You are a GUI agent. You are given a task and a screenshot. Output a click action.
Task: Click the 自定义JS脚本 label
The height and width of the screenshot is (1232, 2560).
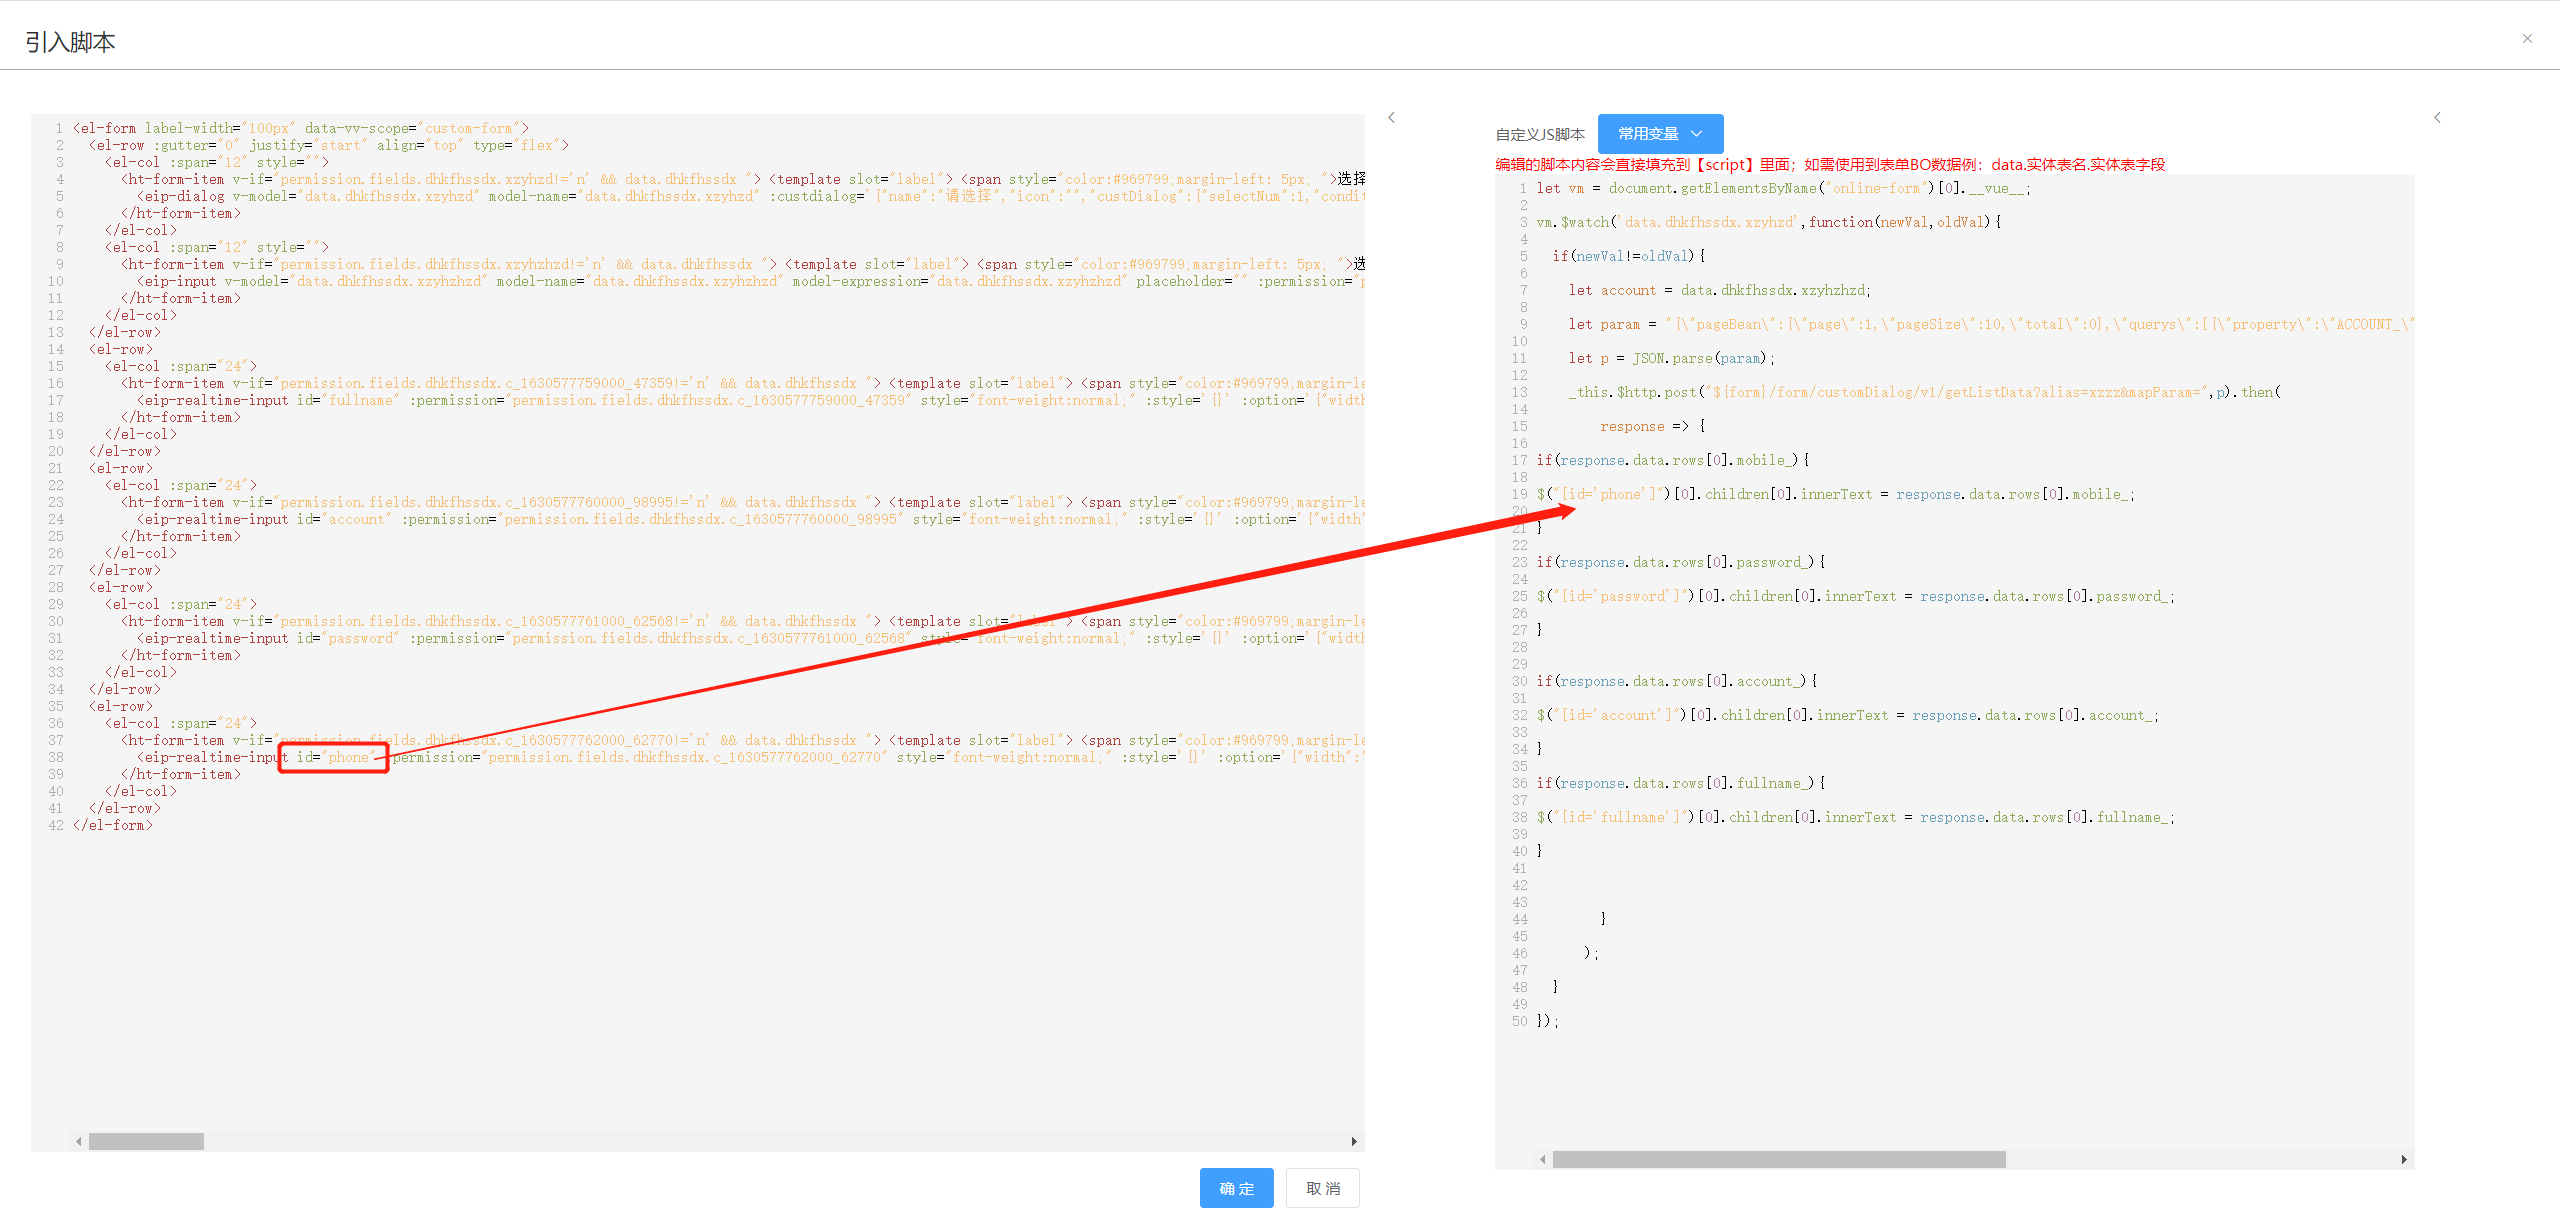pyautogui.click(x=1540, y=135)
